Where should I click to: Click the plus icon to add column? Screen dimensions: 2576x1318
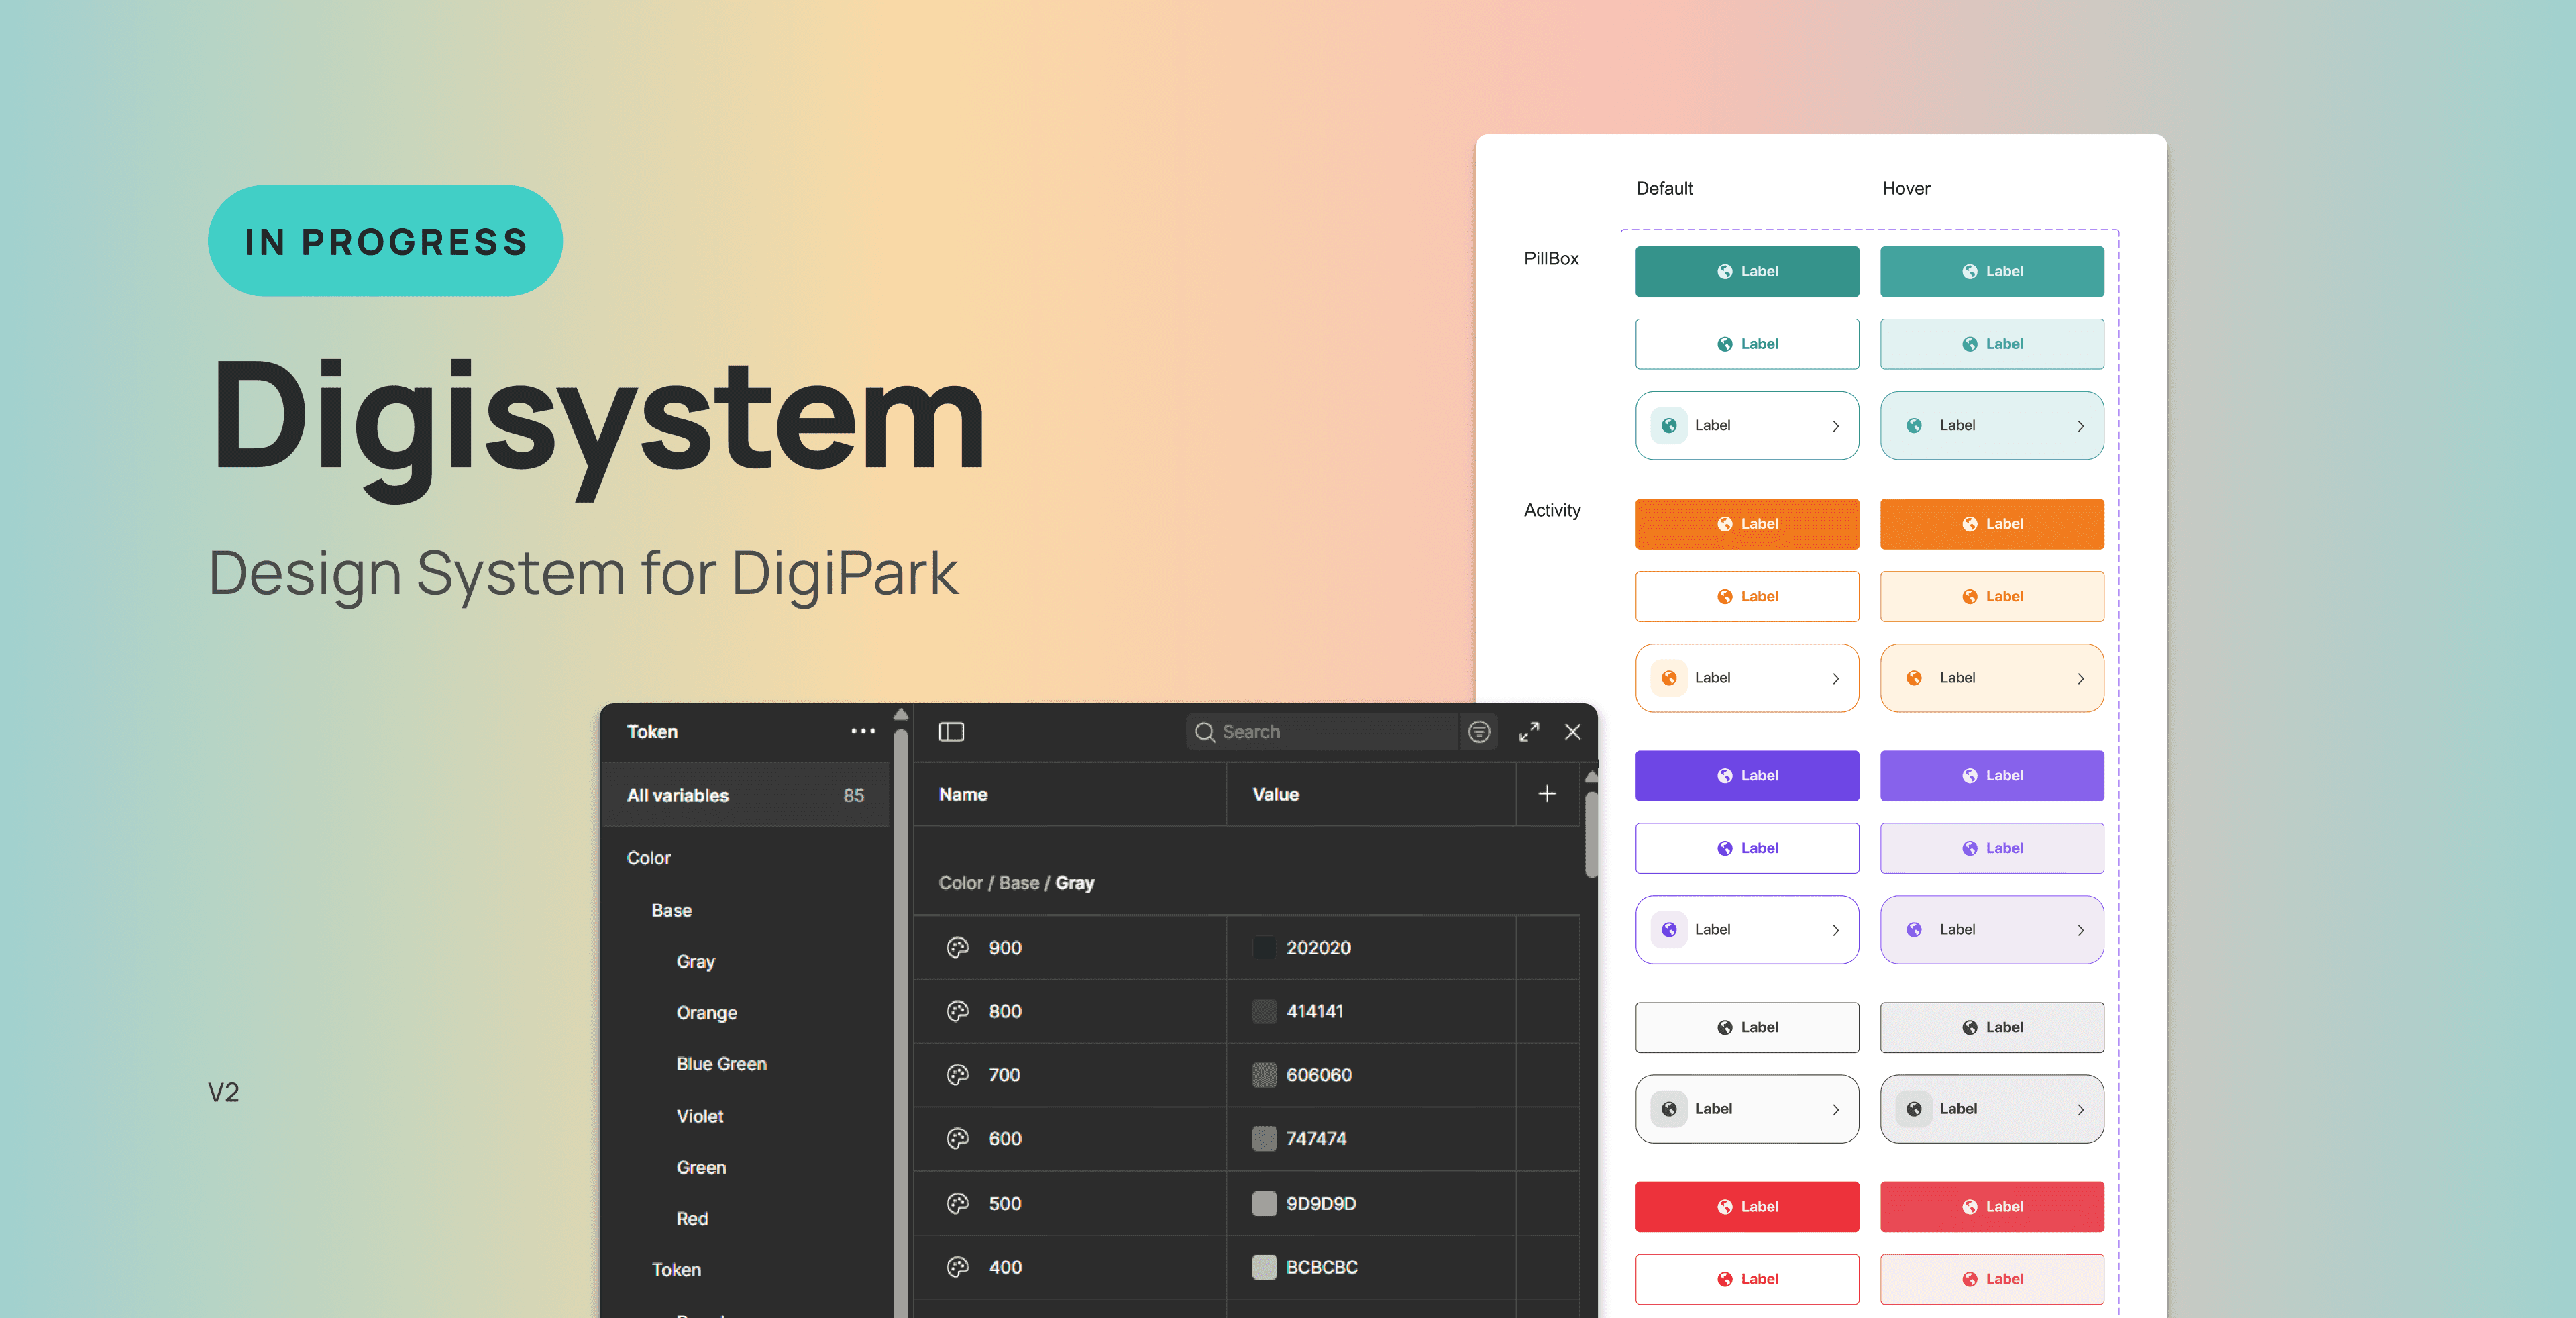coord(1546,794)
